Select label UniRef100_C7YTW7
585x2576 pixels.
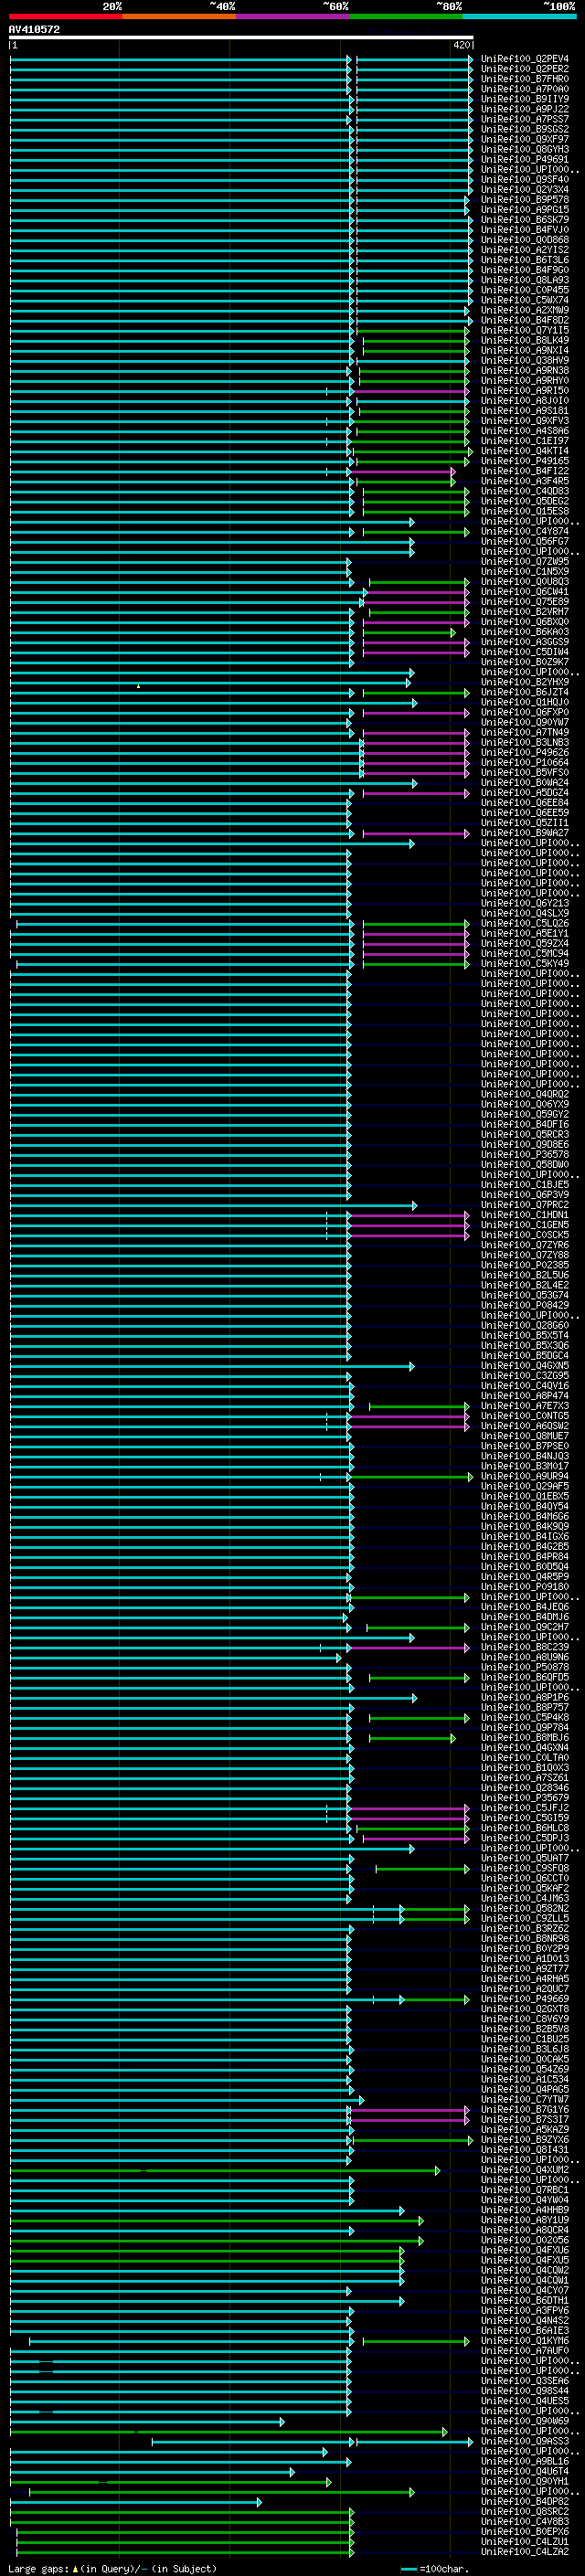coord(525,2099)
